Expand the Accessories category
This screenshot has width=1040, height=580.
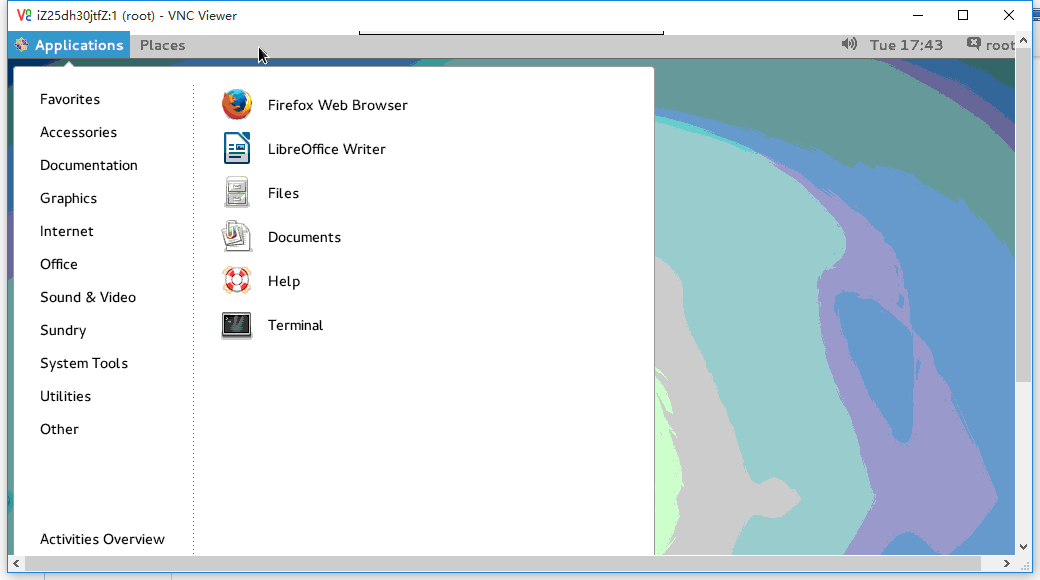pos(78,132)
